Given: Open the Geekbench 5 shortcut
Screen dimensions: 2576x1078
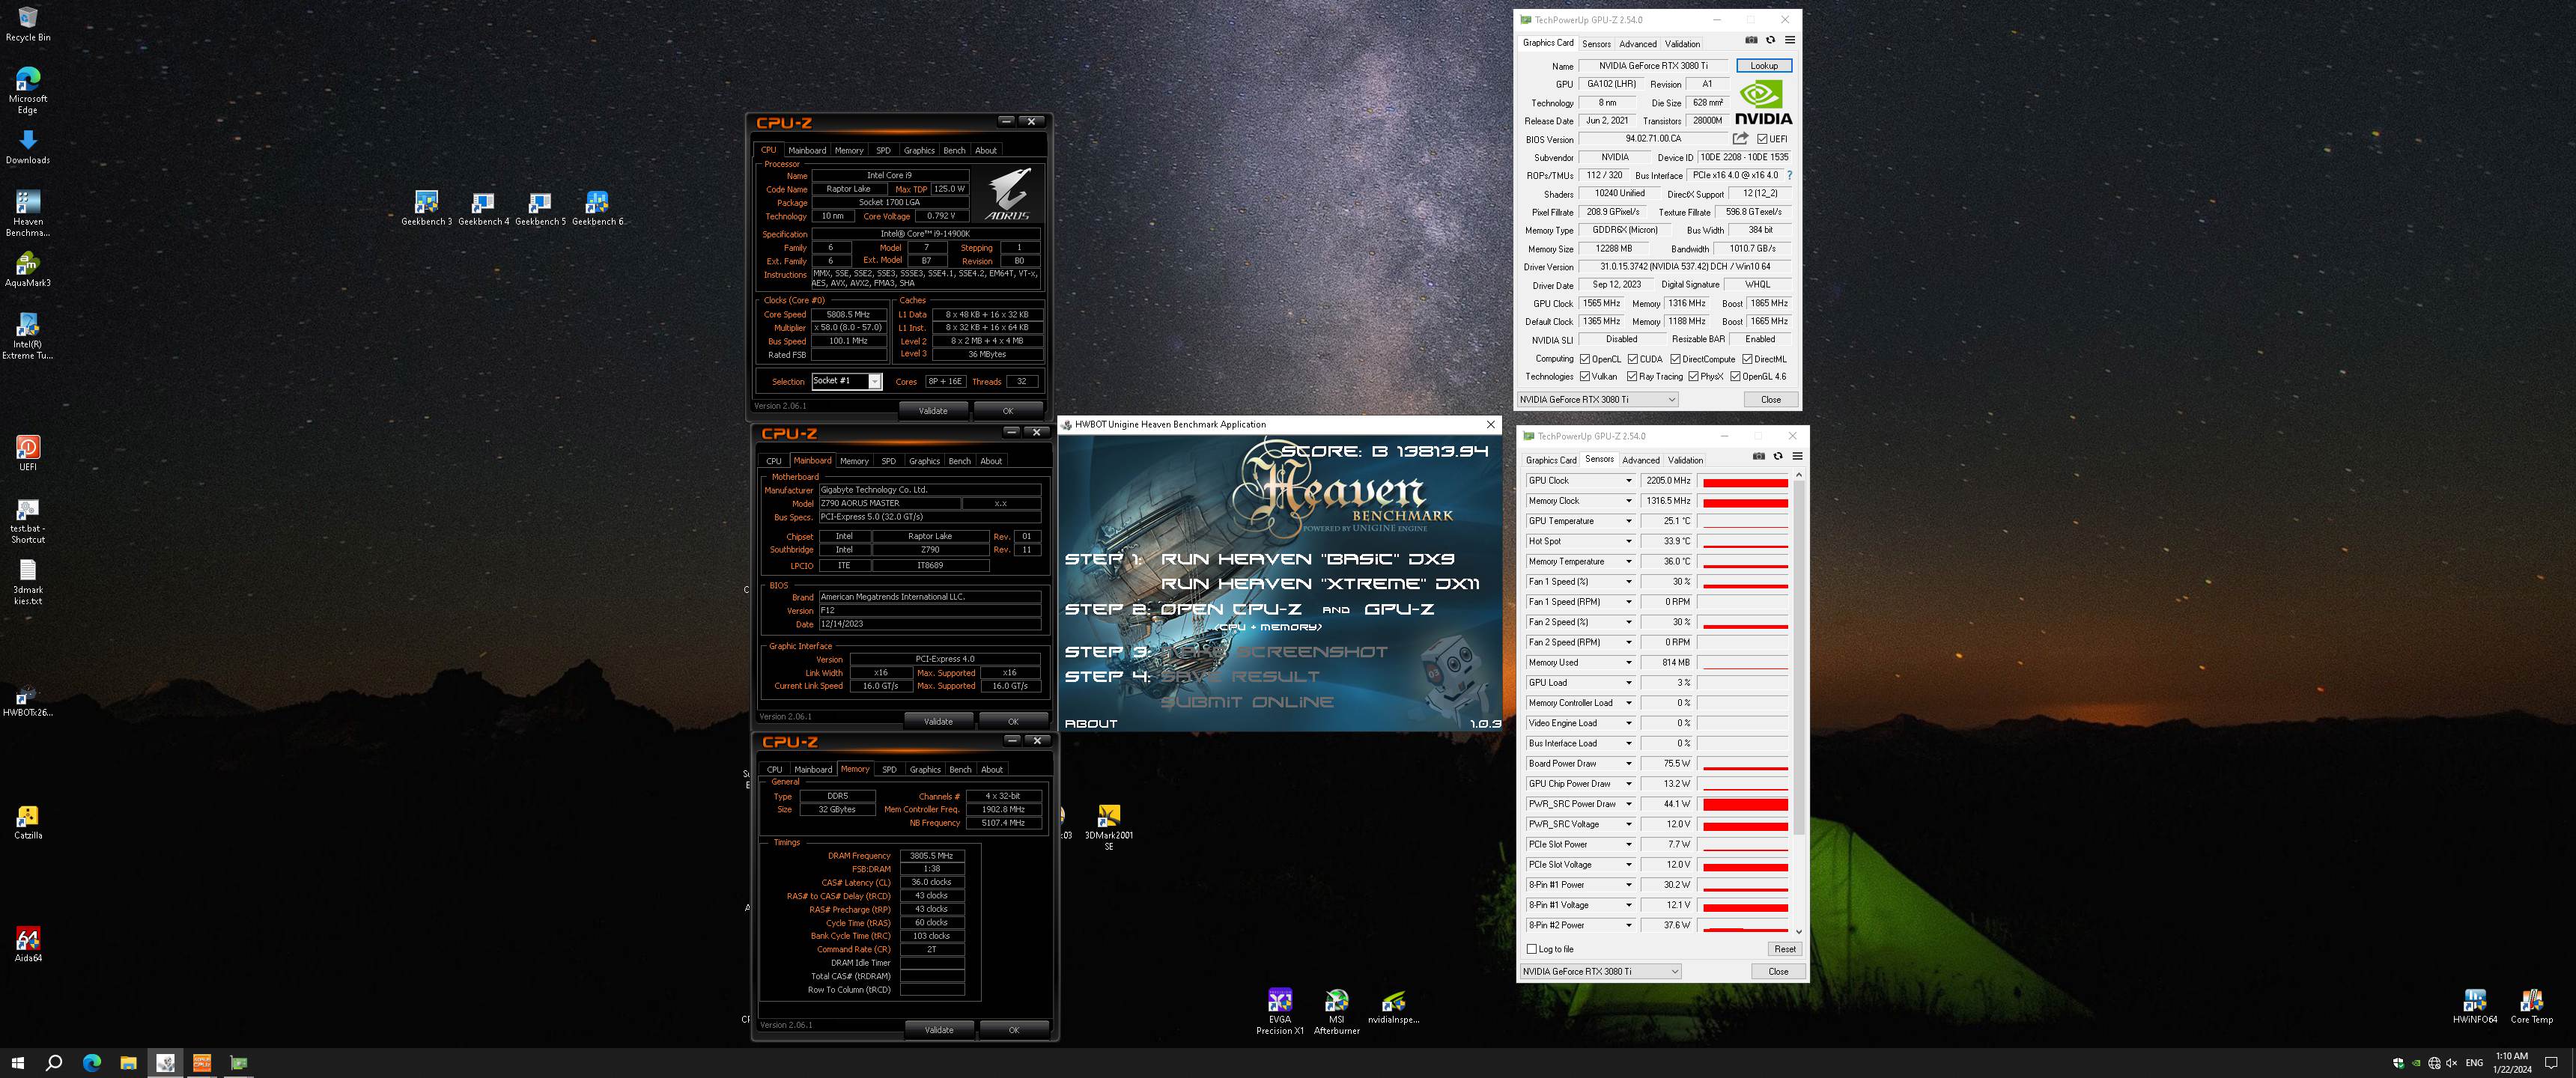Looking at the screenshot, I should [x=541, y=209].
